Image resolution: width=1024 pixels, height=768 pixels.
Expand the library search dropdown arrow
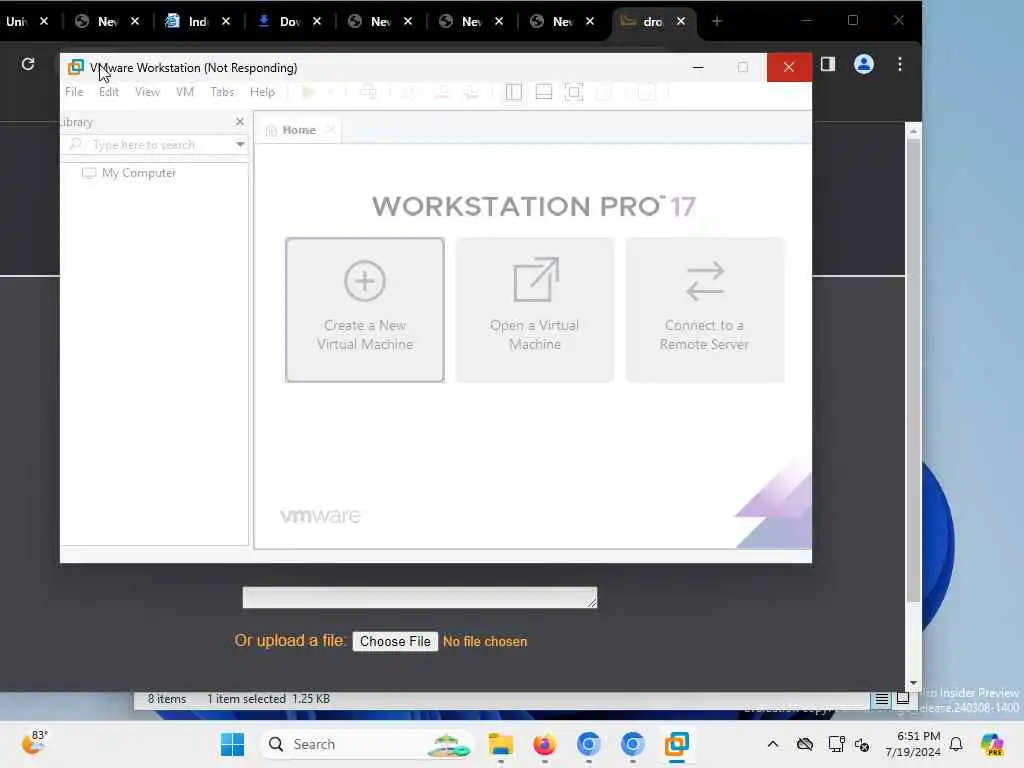240,144
